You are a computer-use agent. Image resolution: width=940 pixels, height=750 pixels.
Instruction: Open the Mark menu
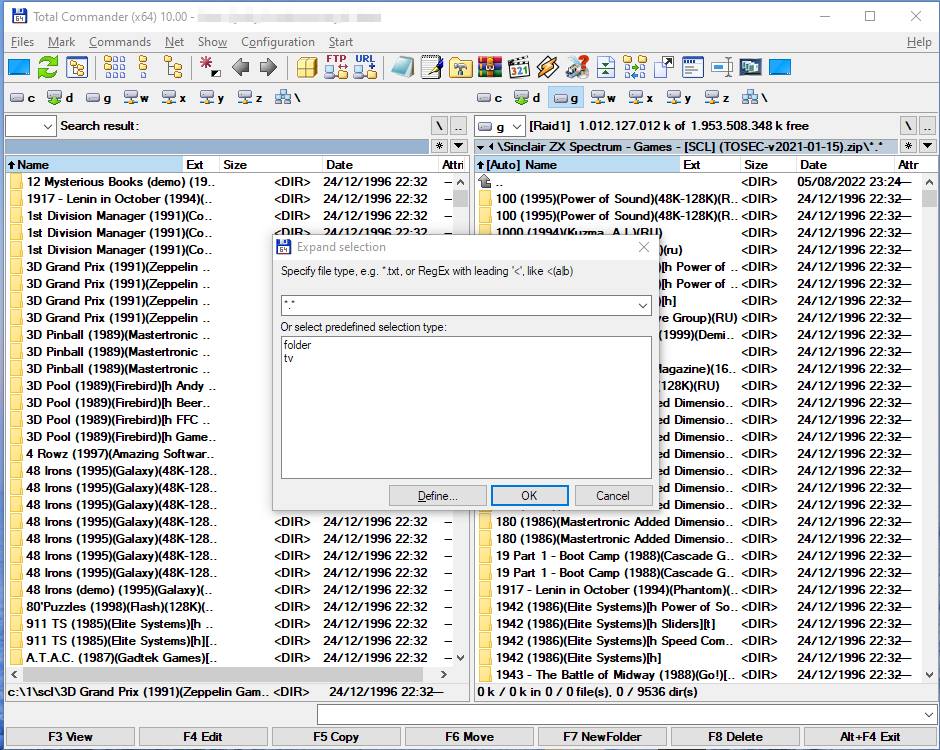tap(61, 42)
